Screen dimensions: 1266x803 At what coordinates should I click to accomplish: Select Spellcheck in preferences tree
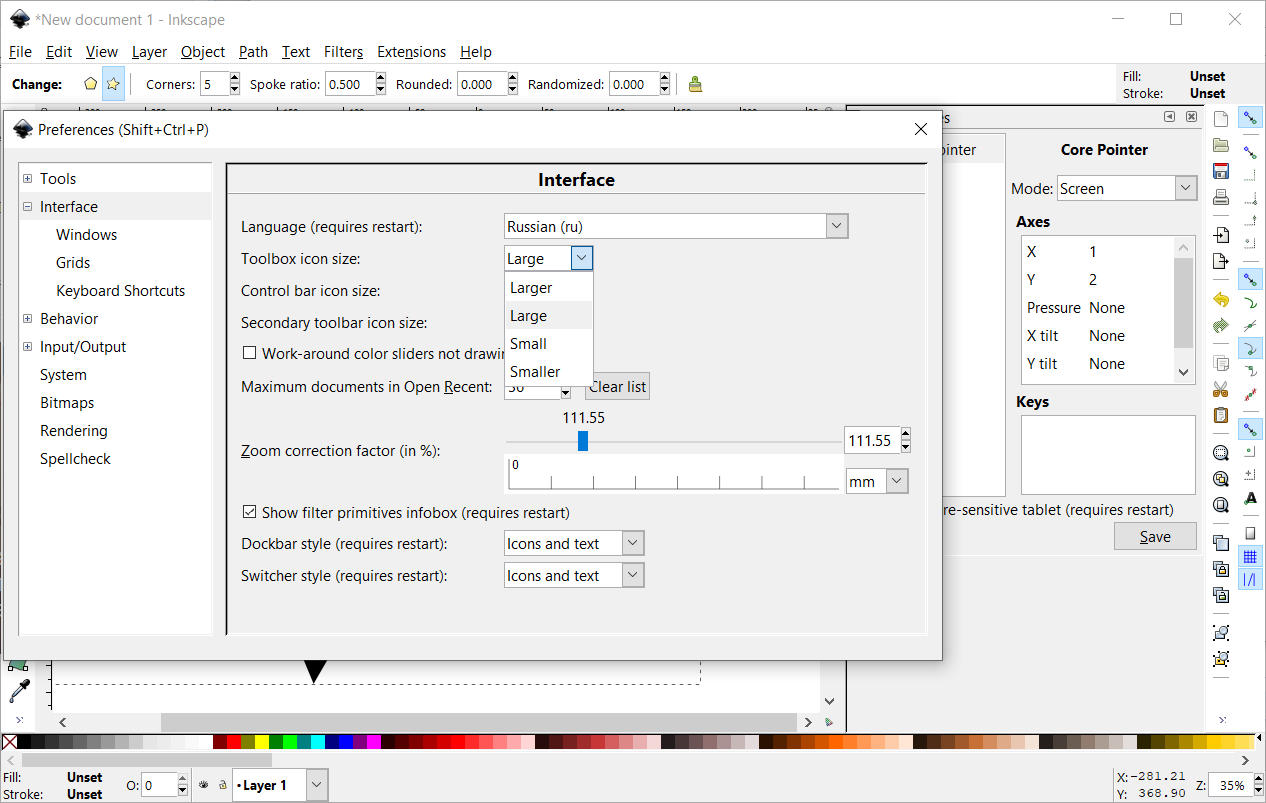[75, 458]
